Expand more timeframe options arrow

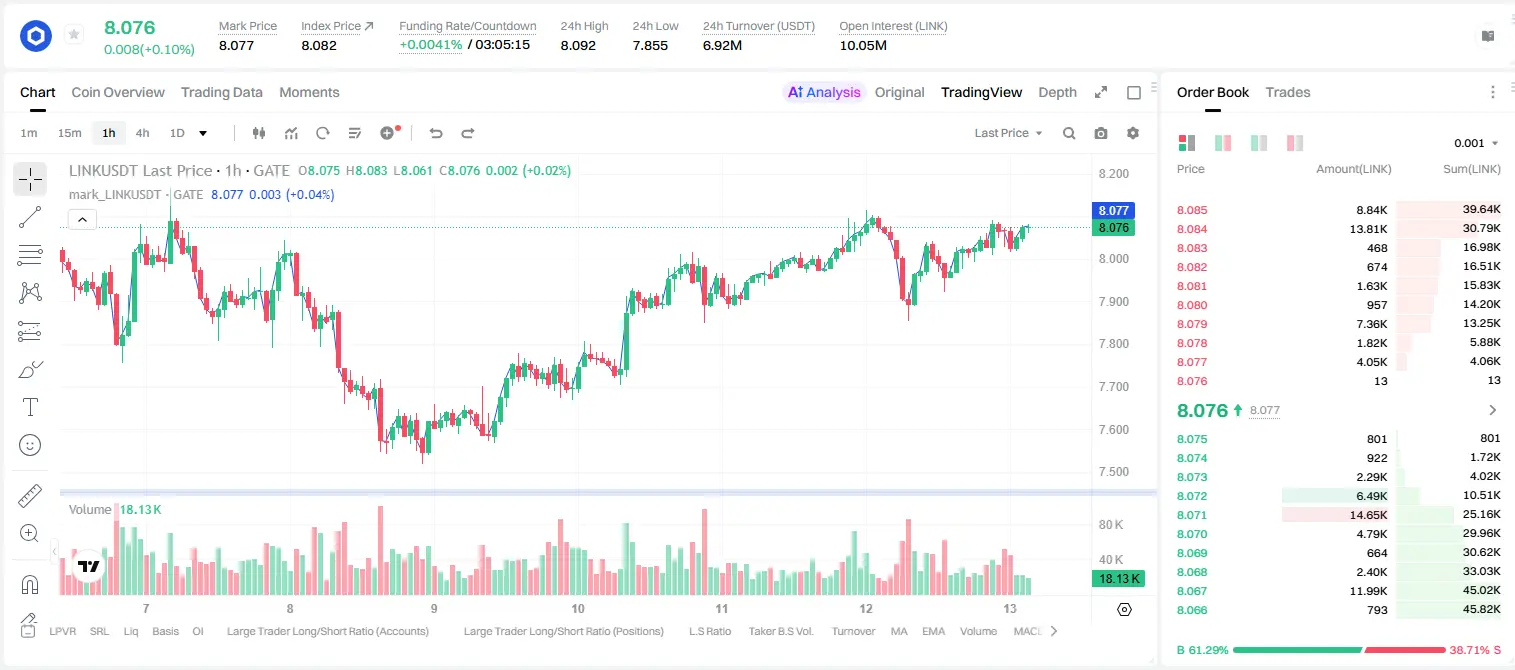click(203, 133)
